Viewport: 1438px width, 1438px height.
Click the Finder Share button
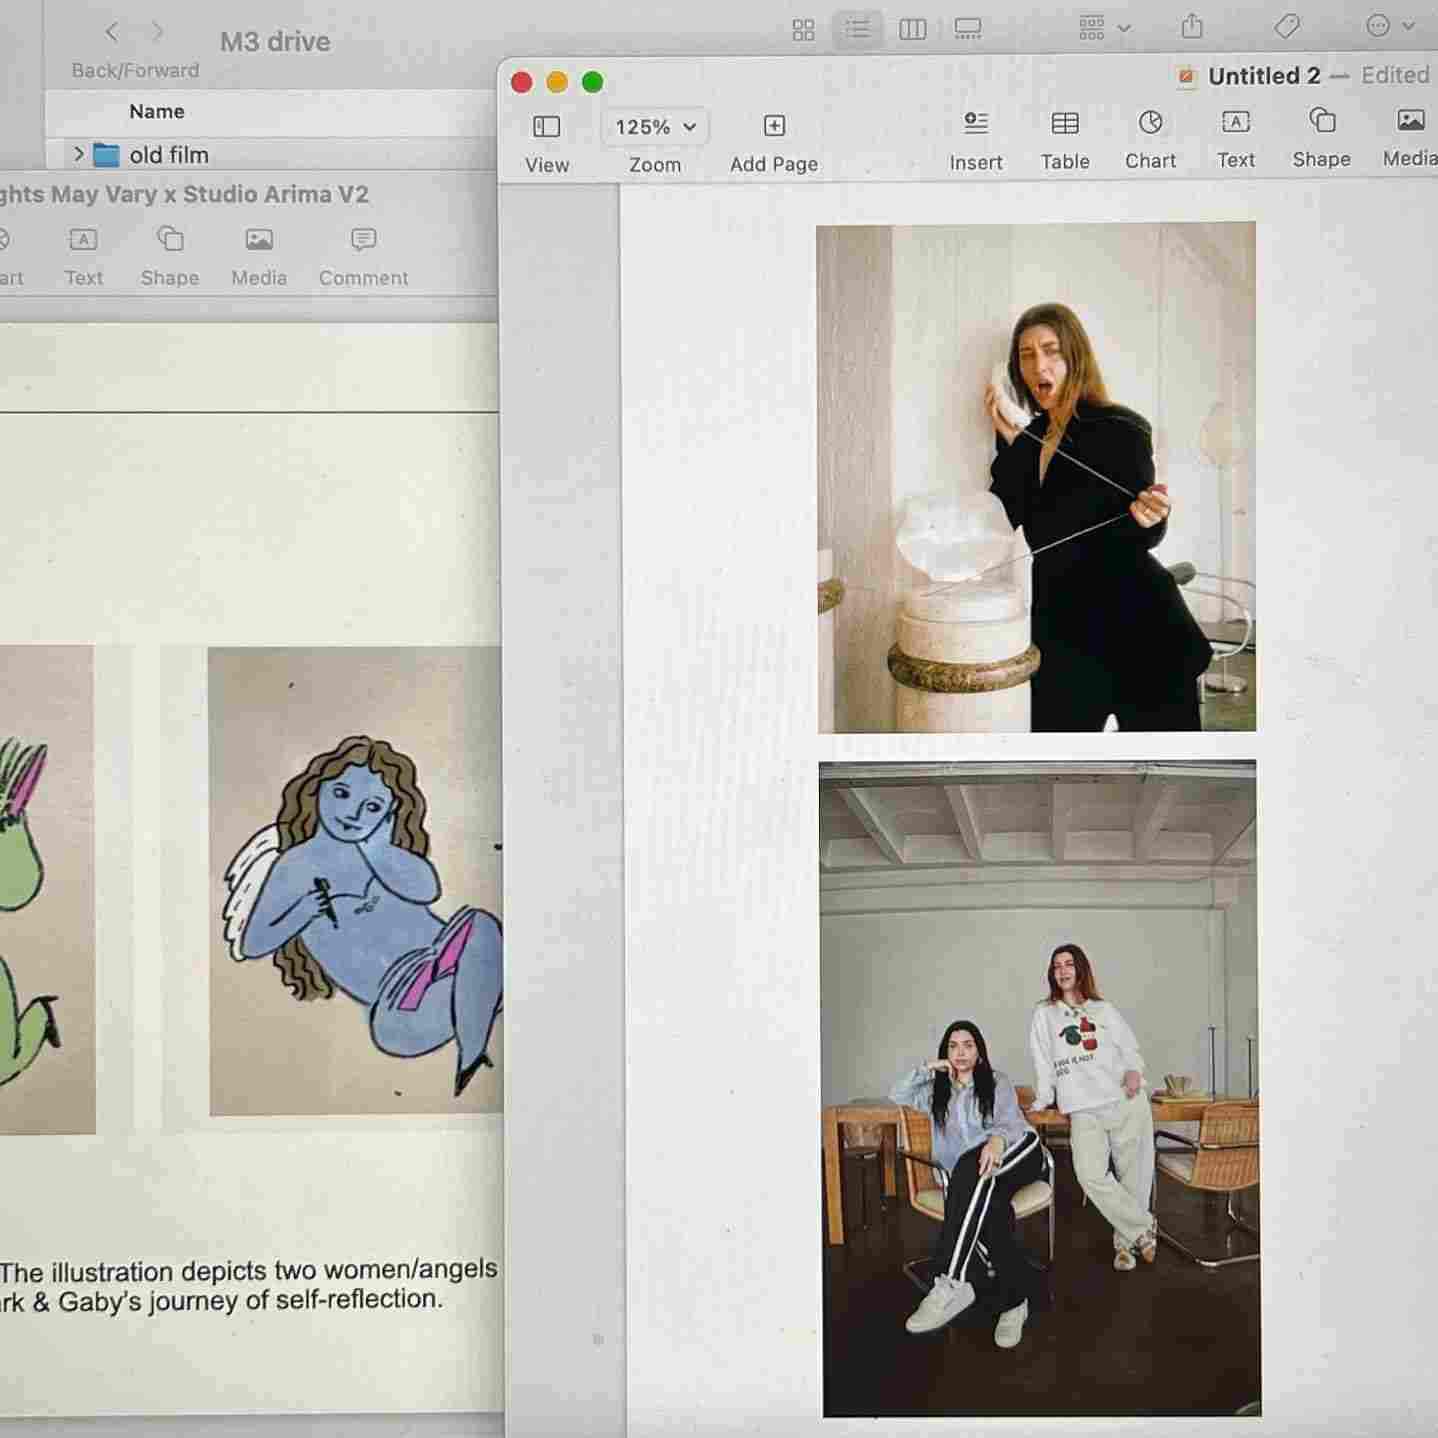click(x=1192, y=26)
